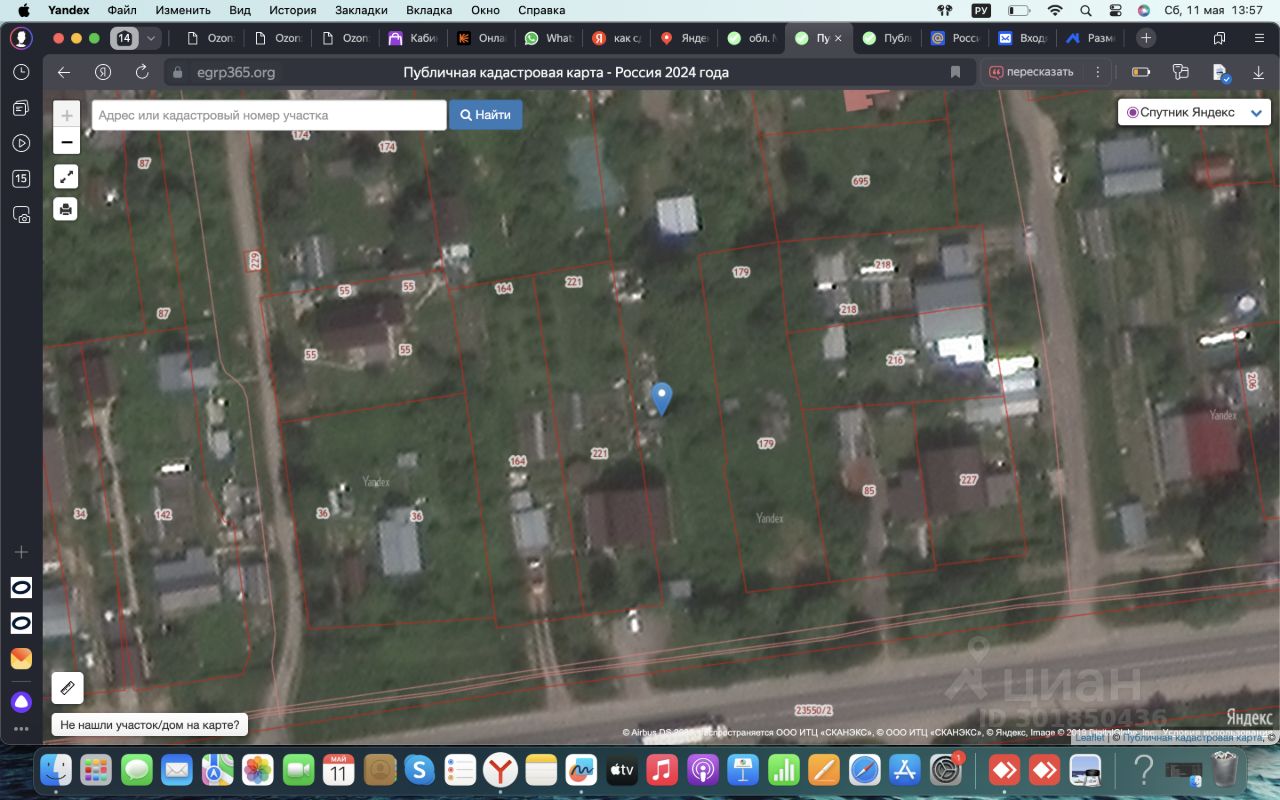Click the пересказать button
The height and width of the screenshot is (800, 1280).
pyautogui.click(x=1031, y=72)
